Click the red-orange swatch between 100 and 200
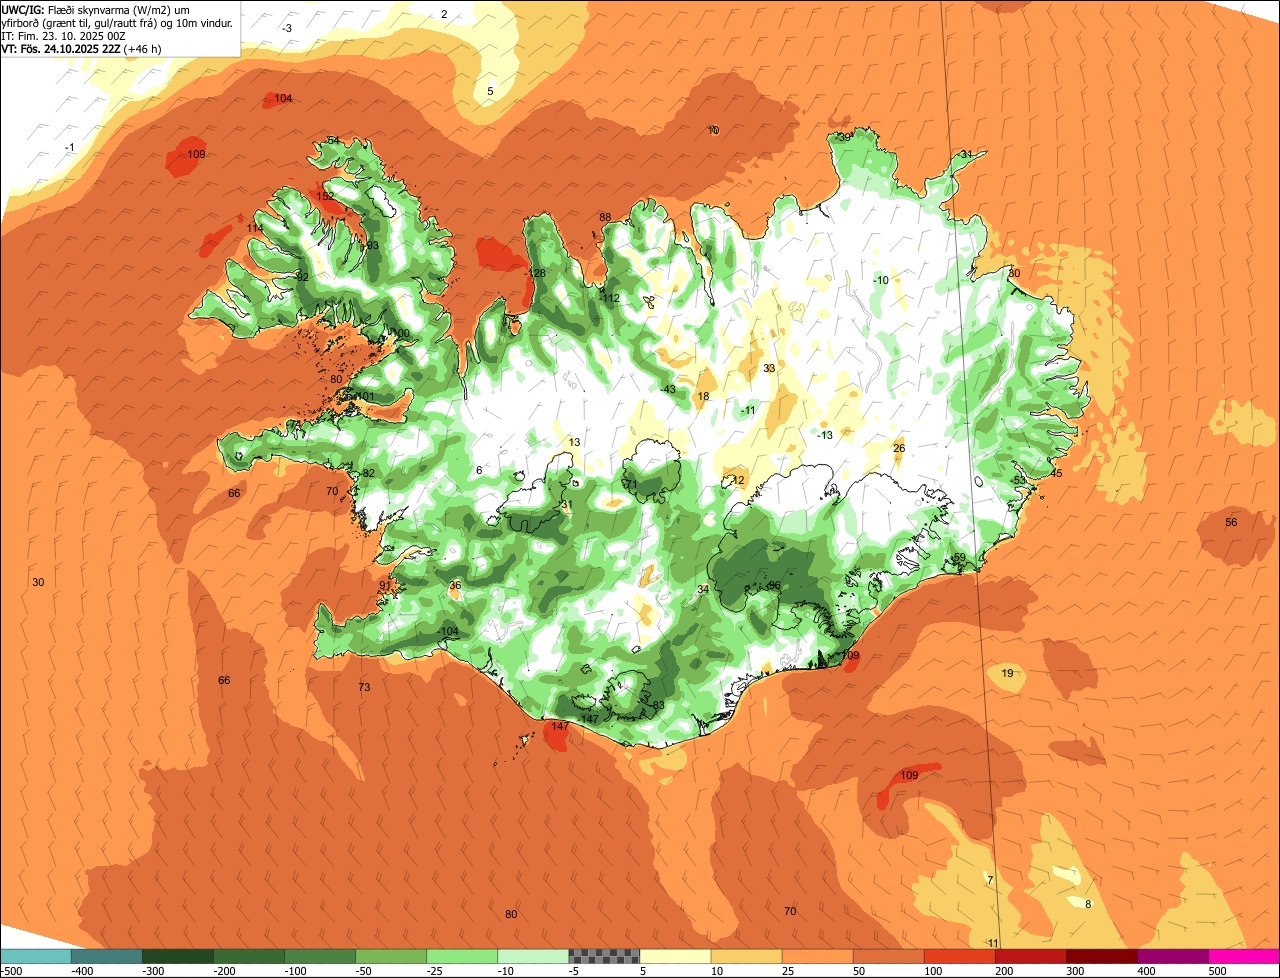This screenshot has width=1280, height=978. (959, 956)
